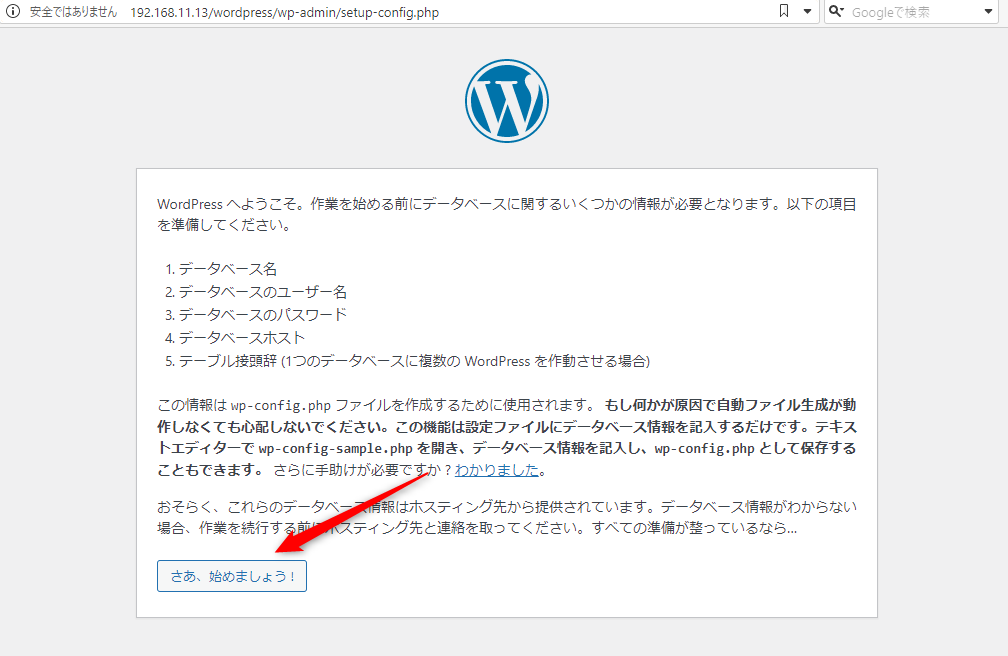Click the site information icon in address bar
1008x656 pixels.
[13, 13]
